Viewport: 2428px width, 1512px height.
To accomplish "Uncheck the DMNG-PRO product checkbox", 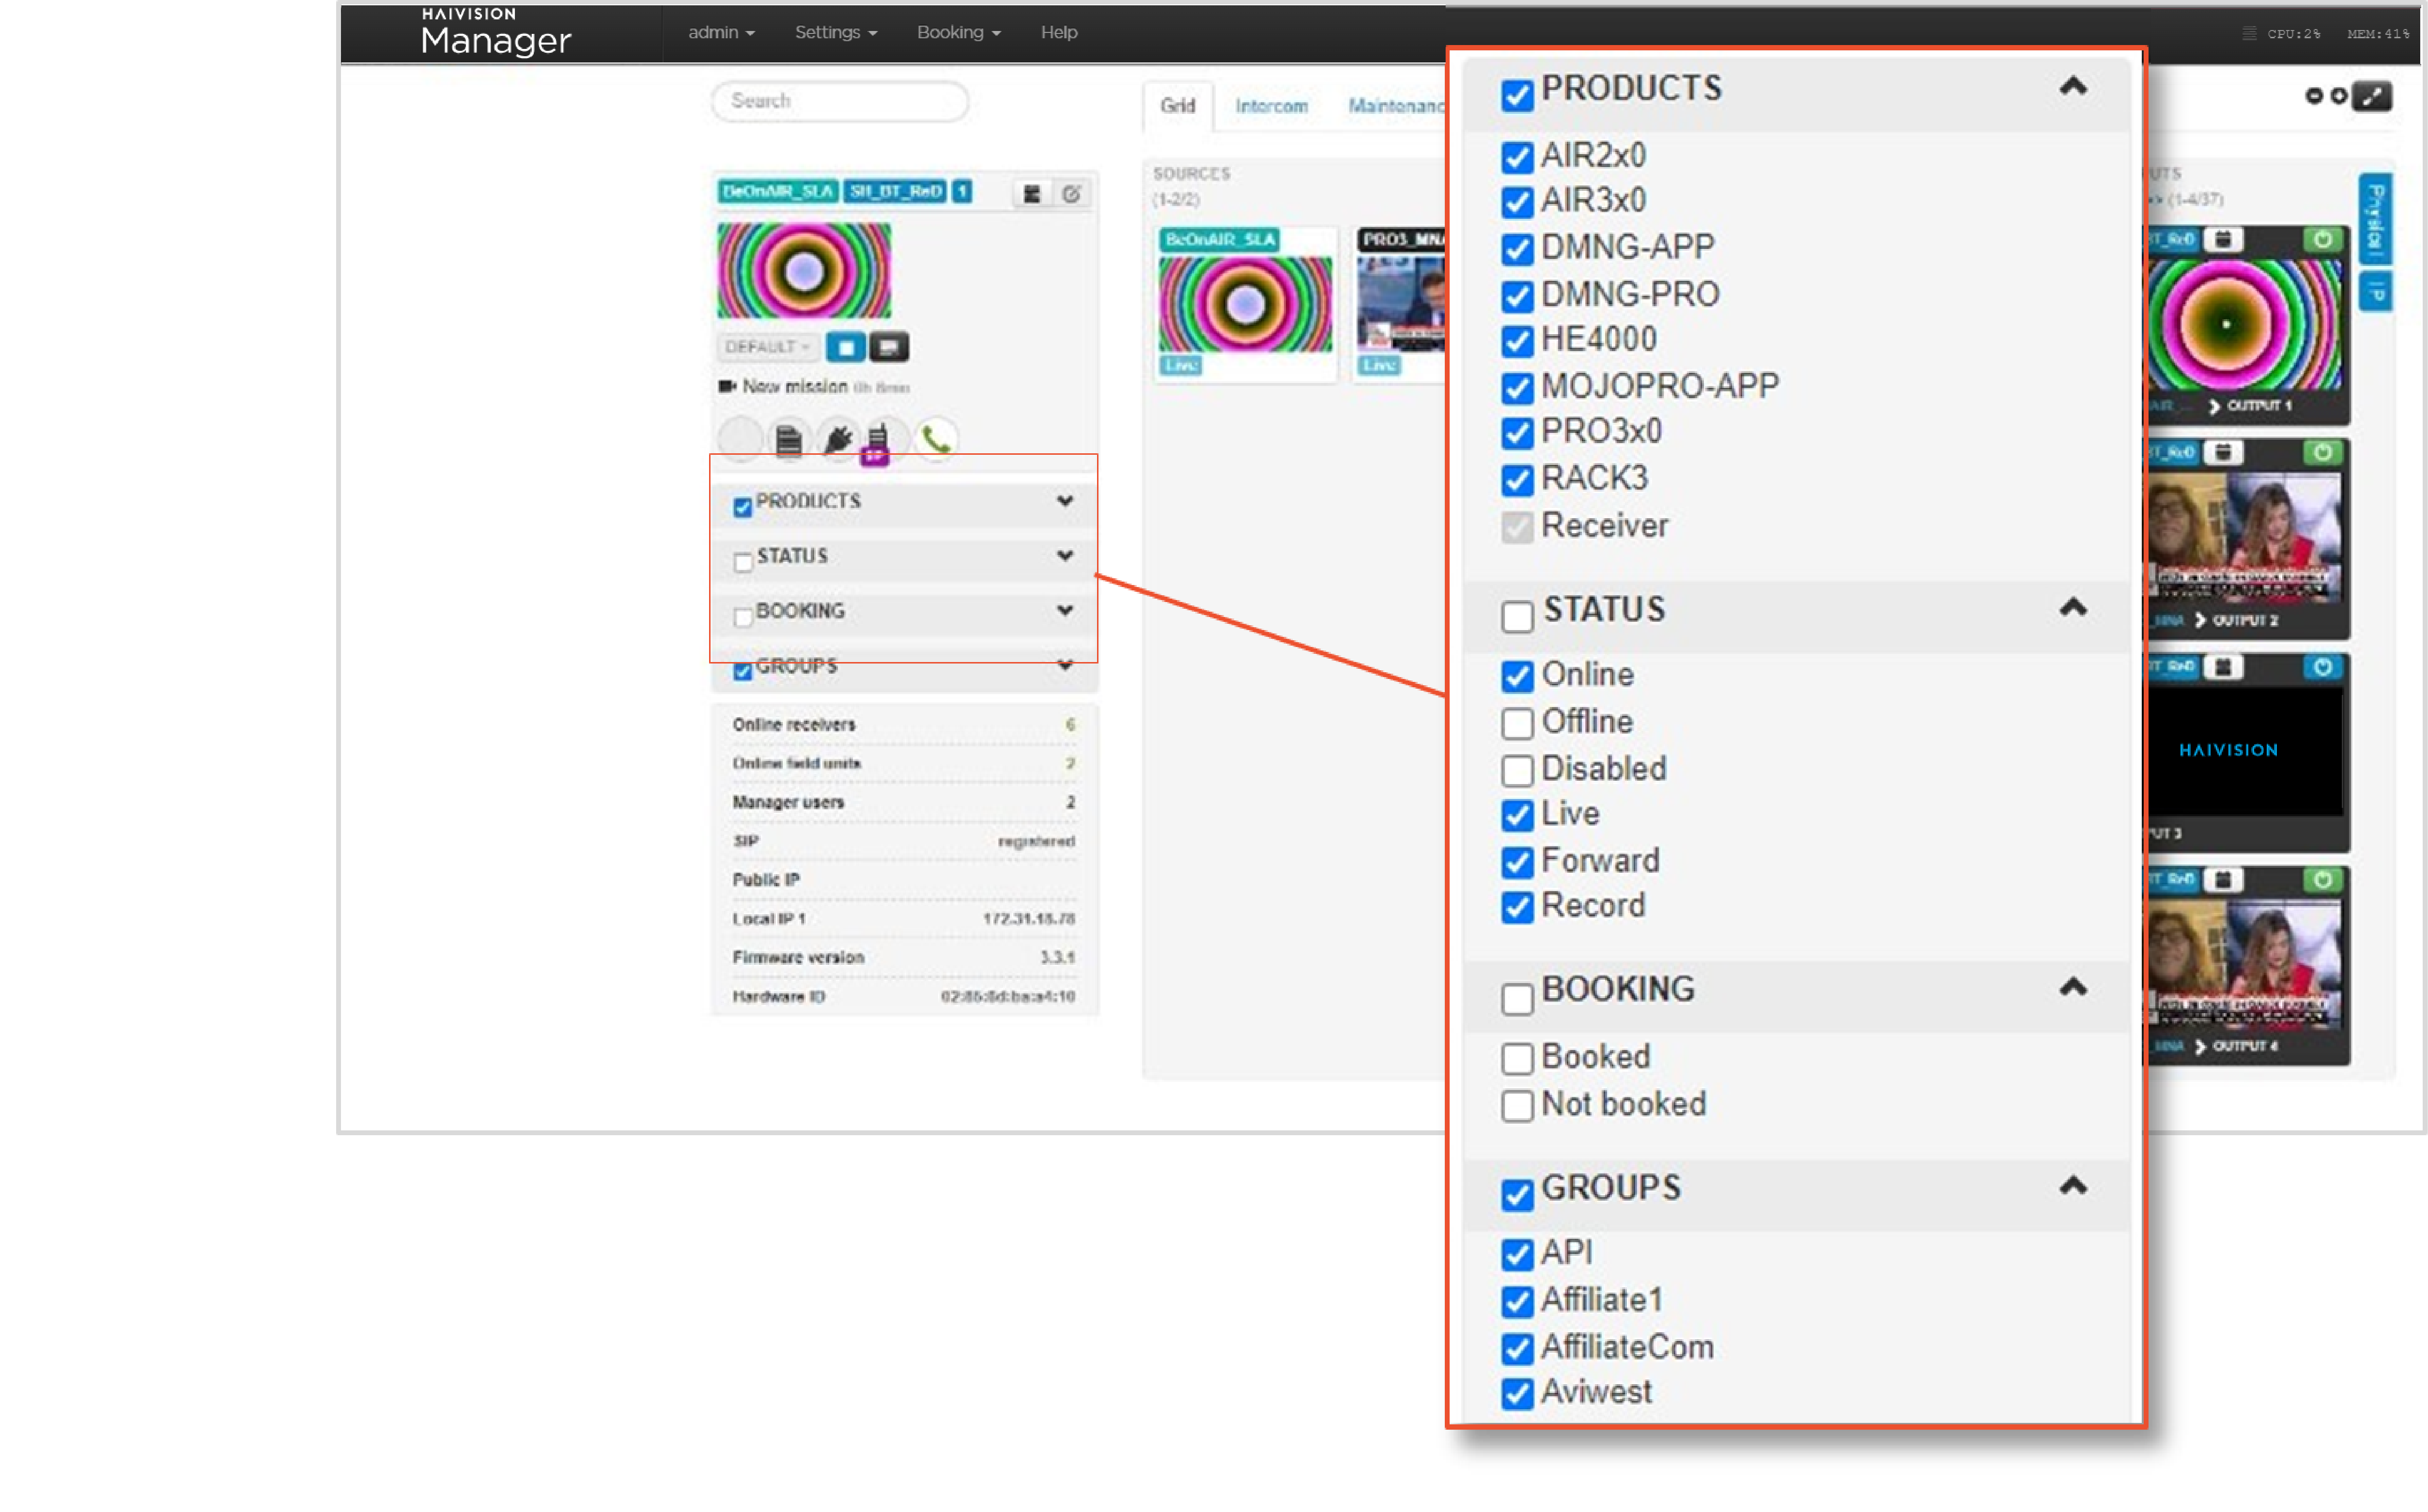I will pos(1517,296).
